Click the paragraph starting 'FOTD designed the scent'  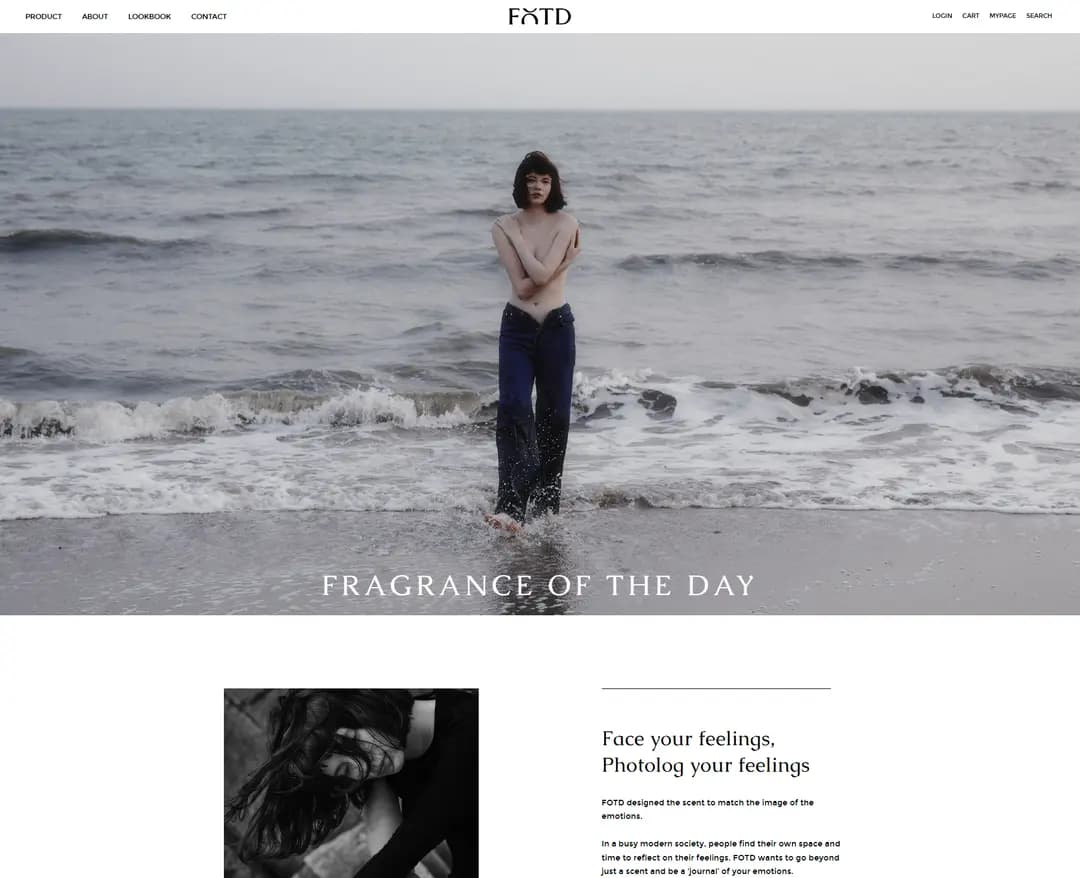[707, 809]
